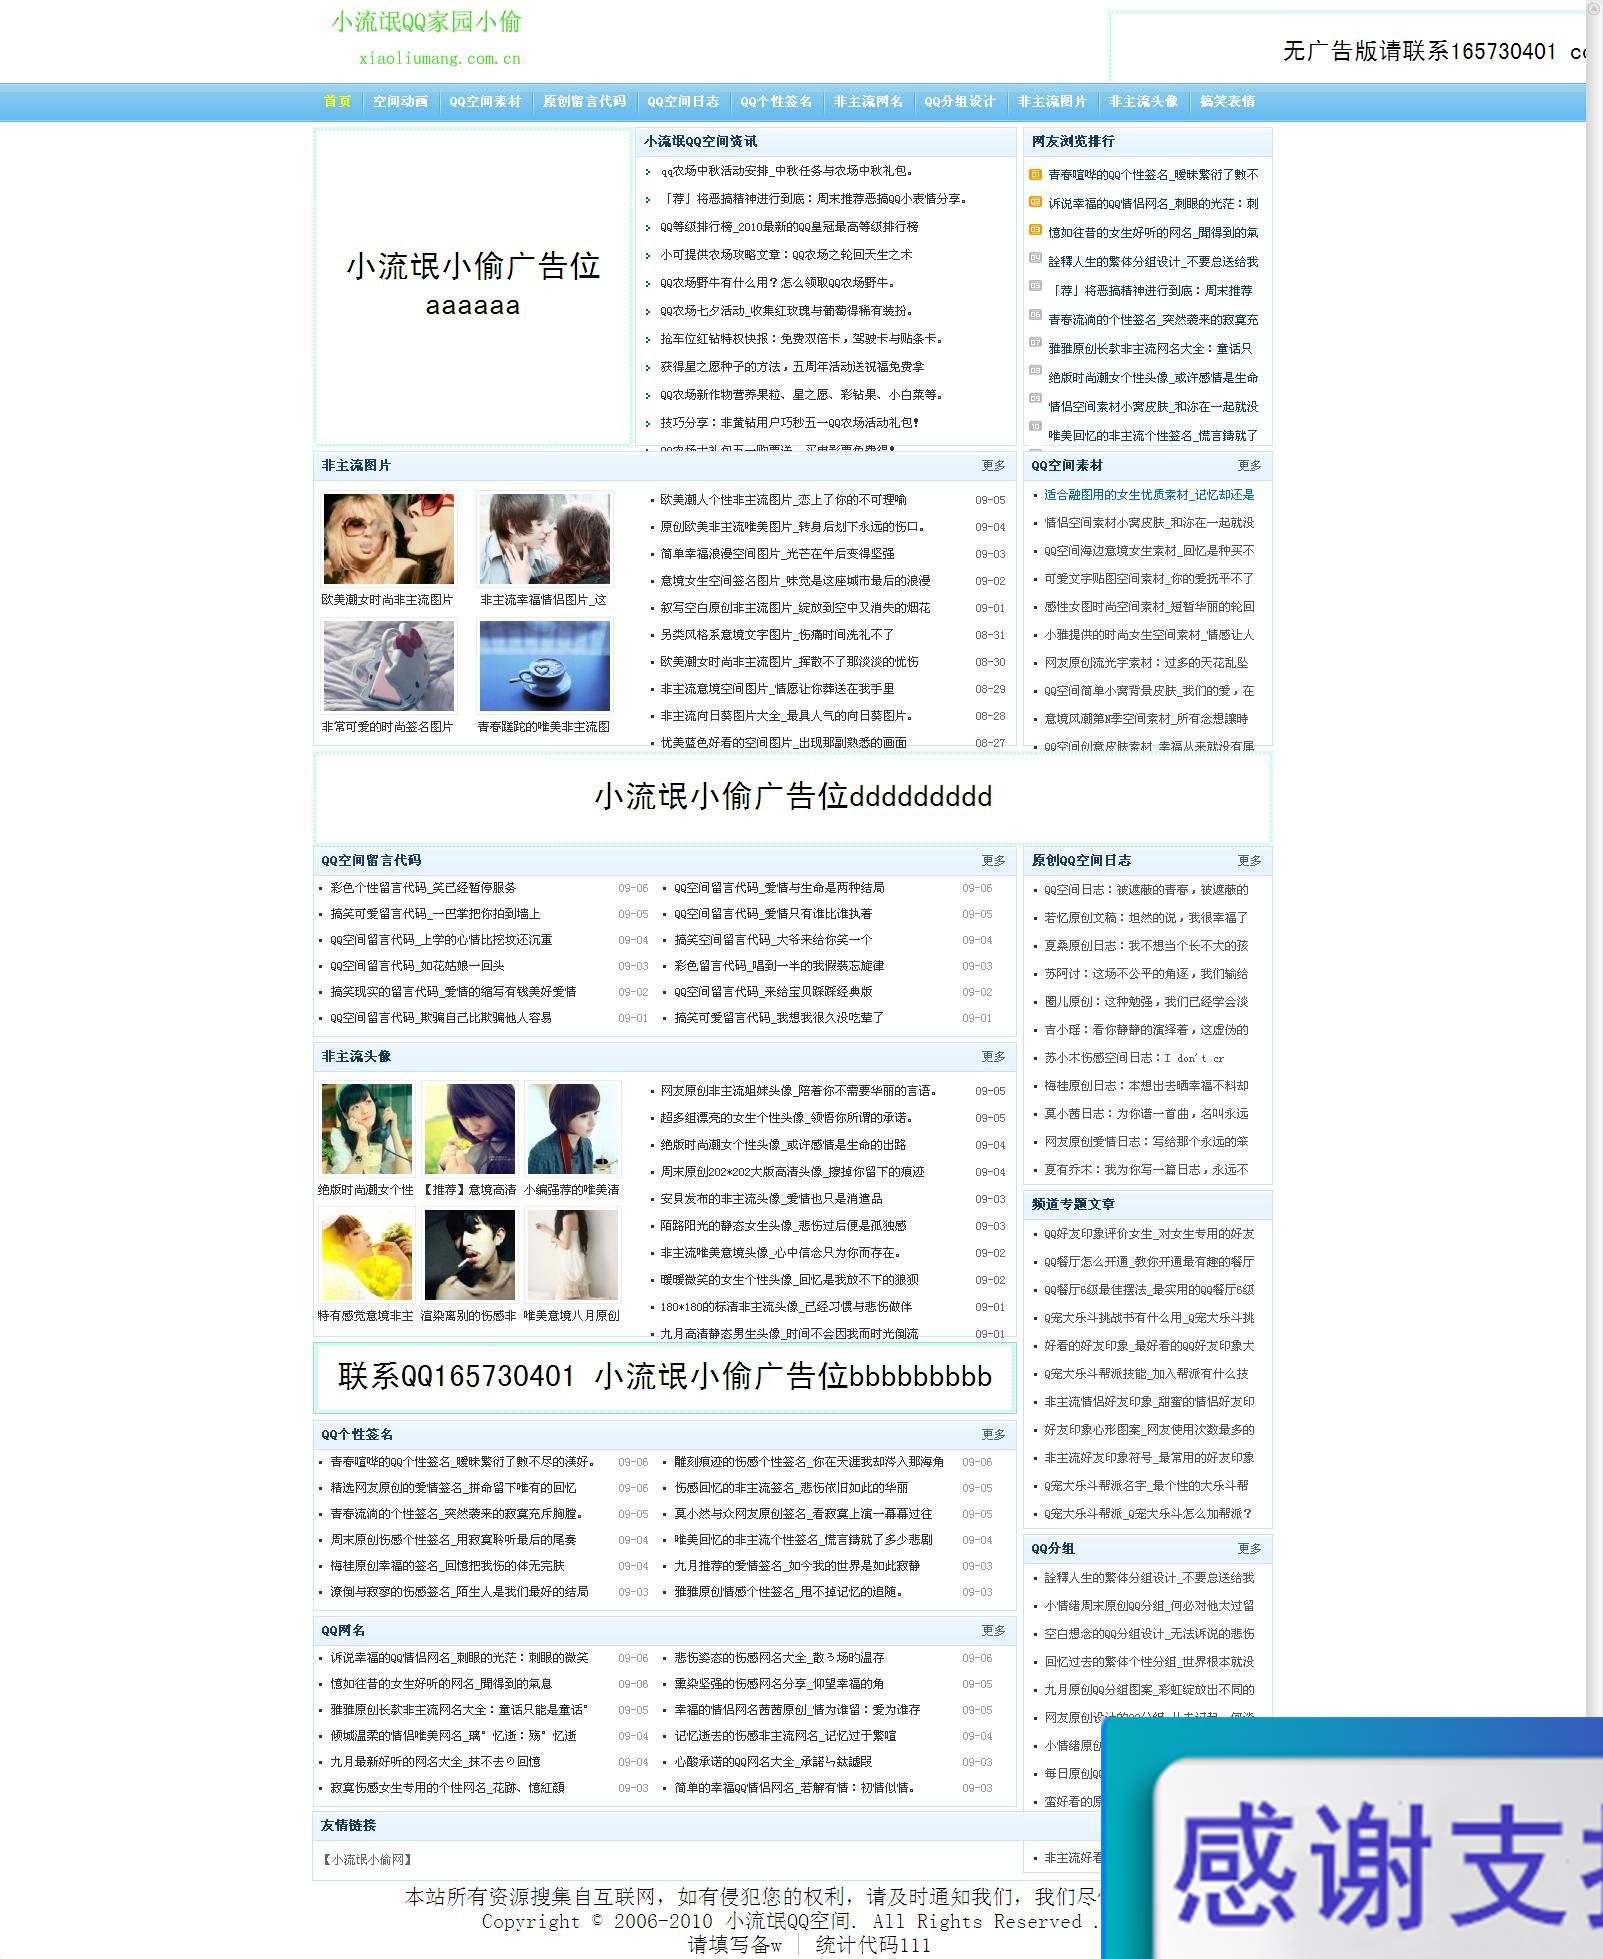The image size is (1603, 1959).
Task: Click 更多 in QQ空间留言代码 section header
Action: pyautogui.click(x=993, y=860)
